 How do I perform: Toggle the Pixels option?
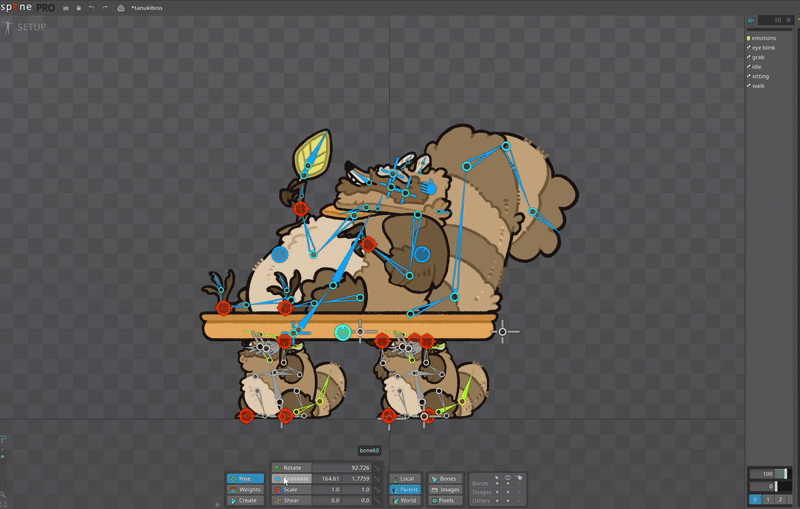445,500
